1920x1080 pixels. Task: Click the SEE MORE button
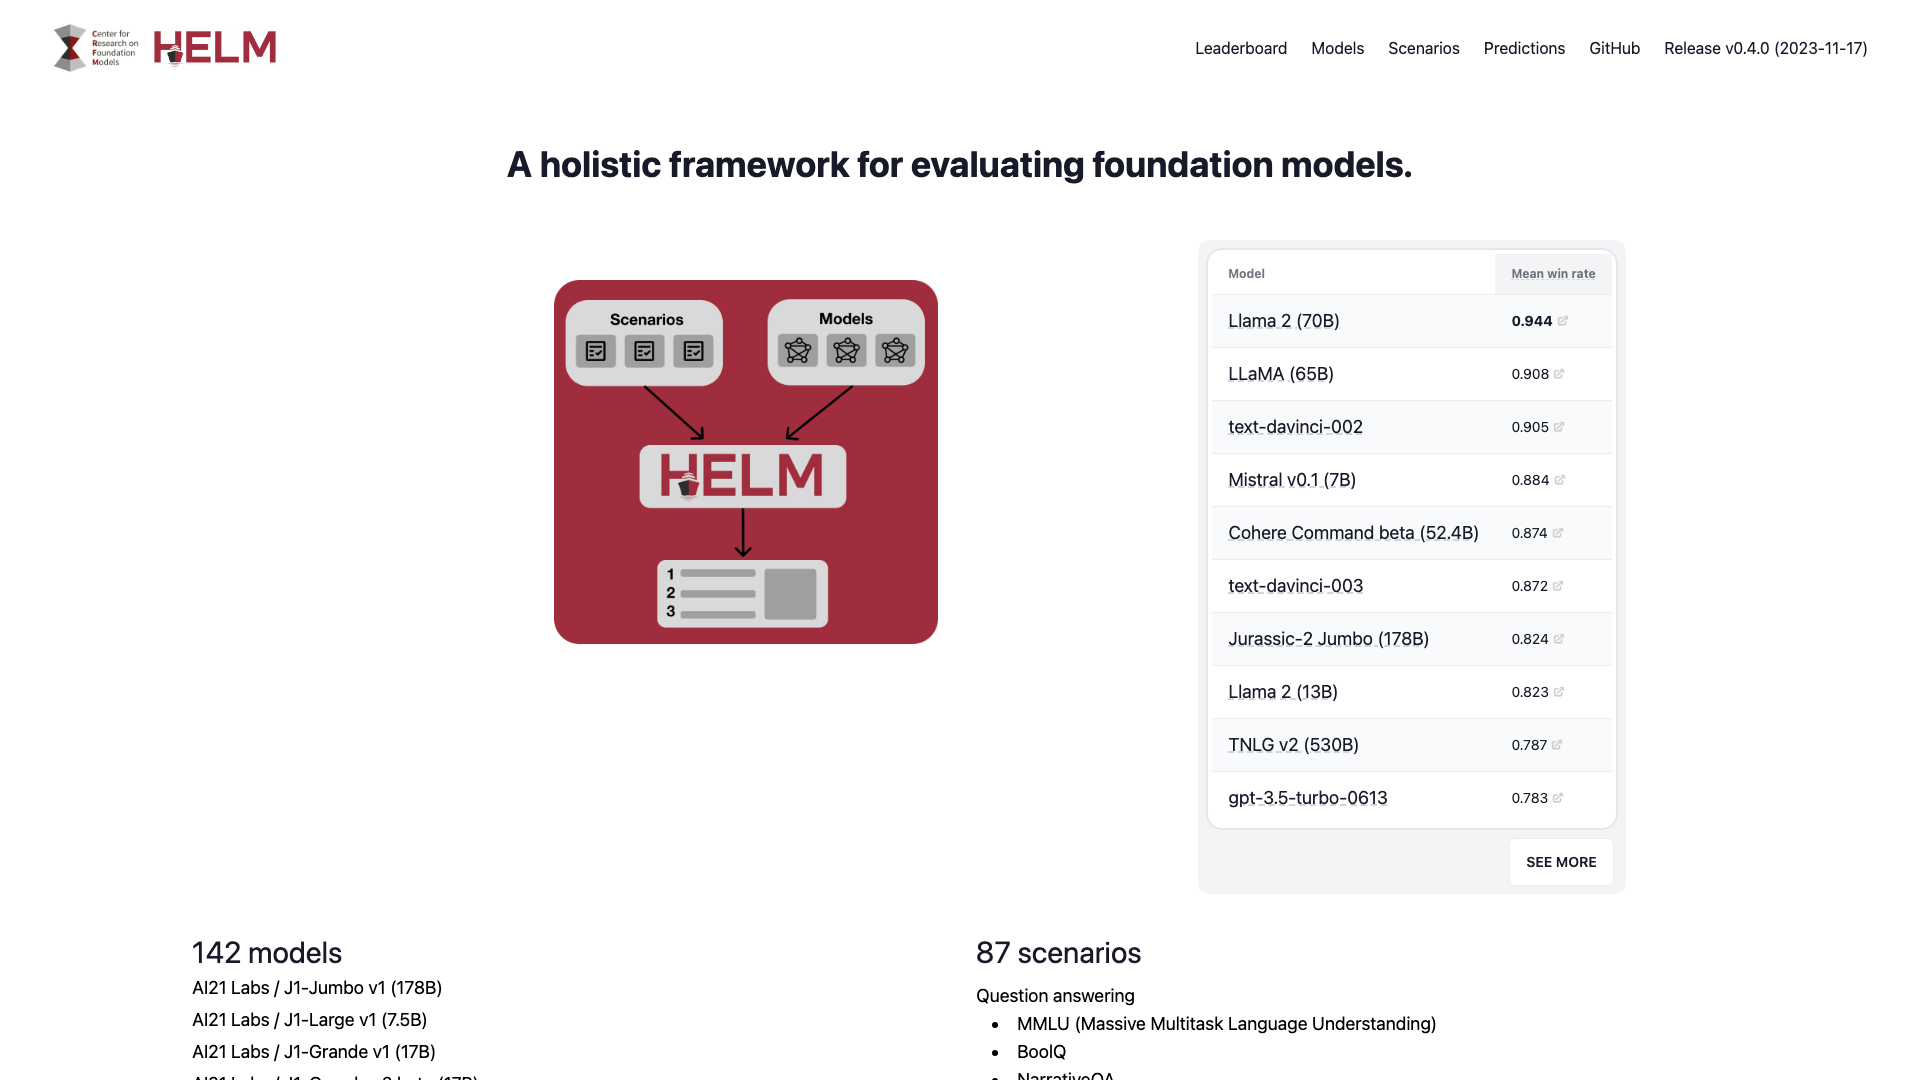tap(1561, 862)
